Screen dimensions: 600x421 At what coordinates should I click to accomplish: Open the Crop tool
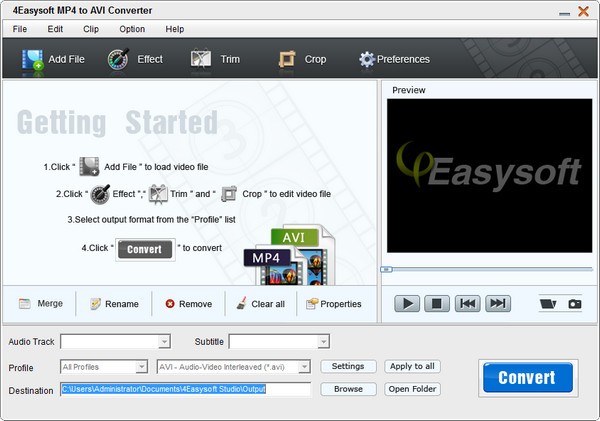(x=288, y=59)
